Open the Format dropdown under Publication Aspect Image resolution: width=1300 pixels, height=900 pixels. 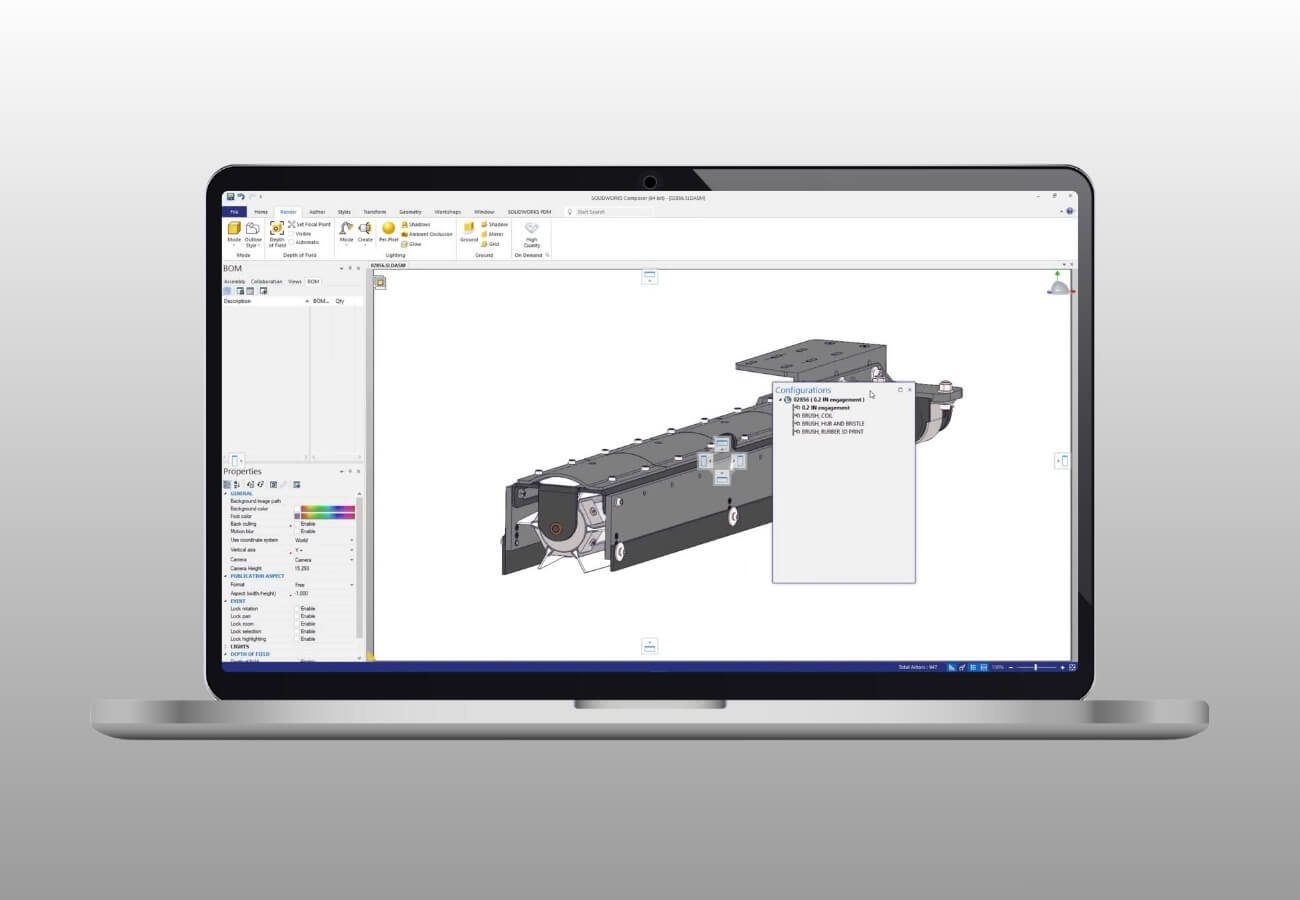pyautogui.click(x=351, y=584)
